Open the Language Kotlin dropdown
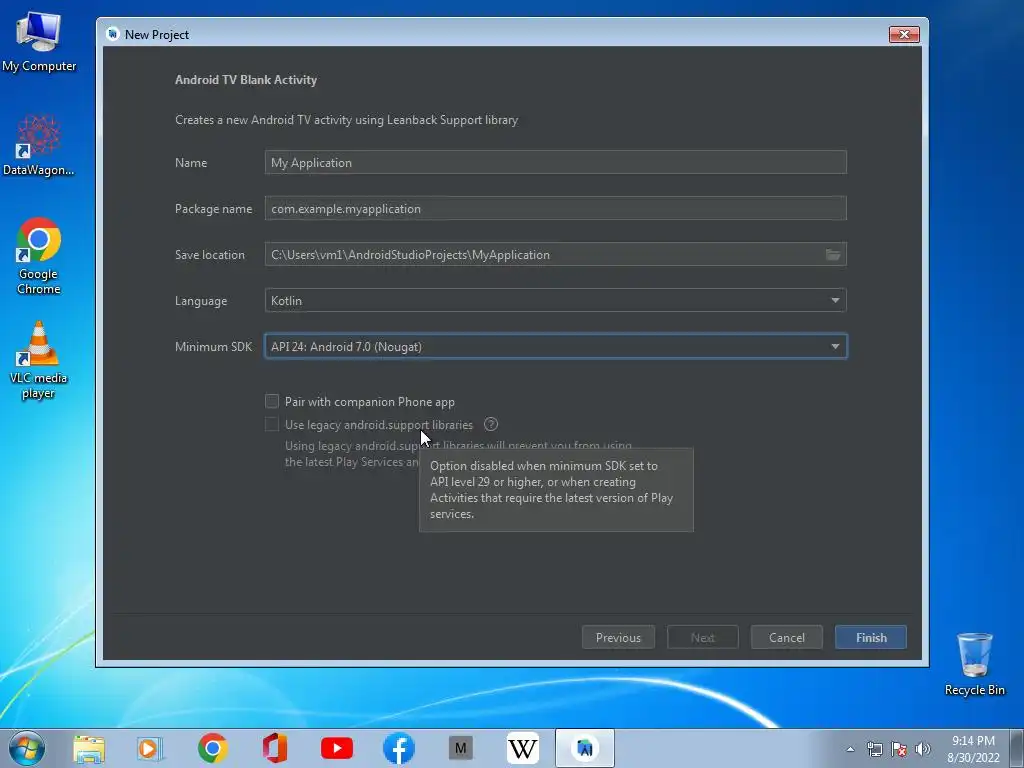Screen dimensions: 1024x768 pyautogui.click(x=556, y=300)
